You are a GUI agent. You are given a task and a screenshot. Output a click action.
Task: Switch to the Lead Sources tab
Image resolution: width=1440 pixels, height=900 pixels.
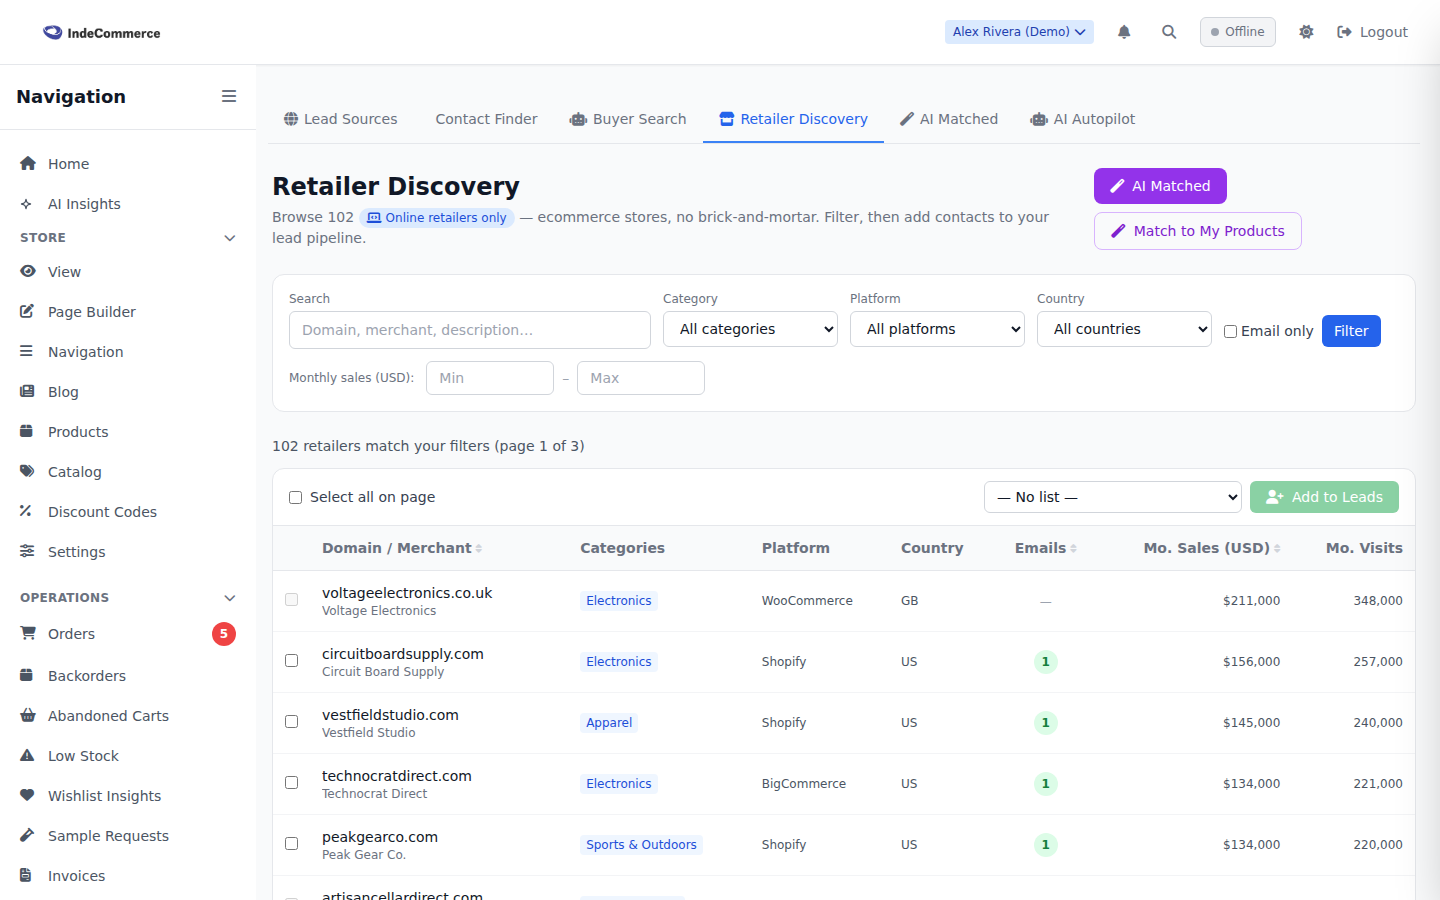coord(341,119)
